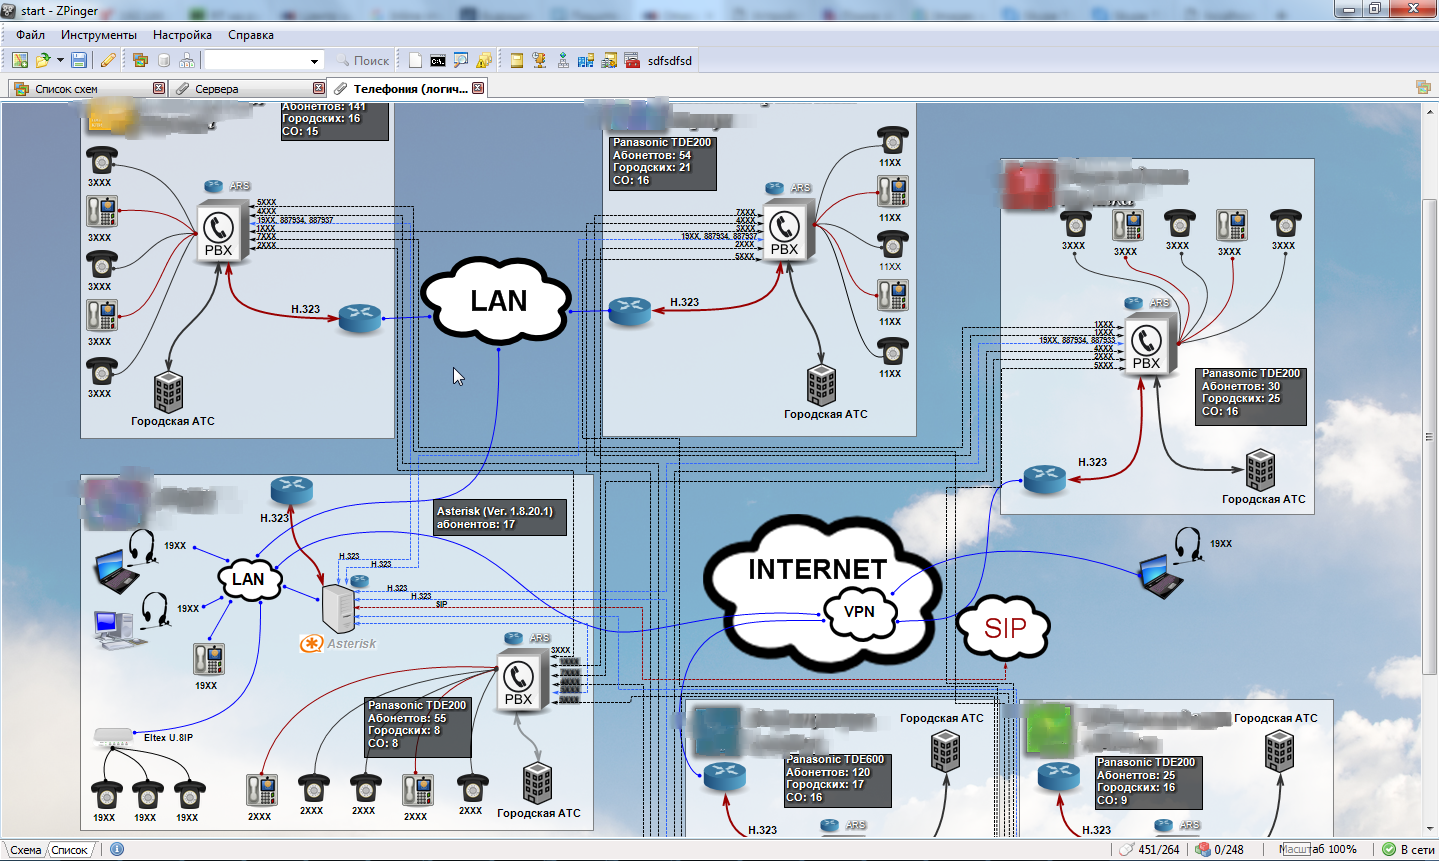
Task: Click the blue info icon in status bar
Action: coord(117,849)
